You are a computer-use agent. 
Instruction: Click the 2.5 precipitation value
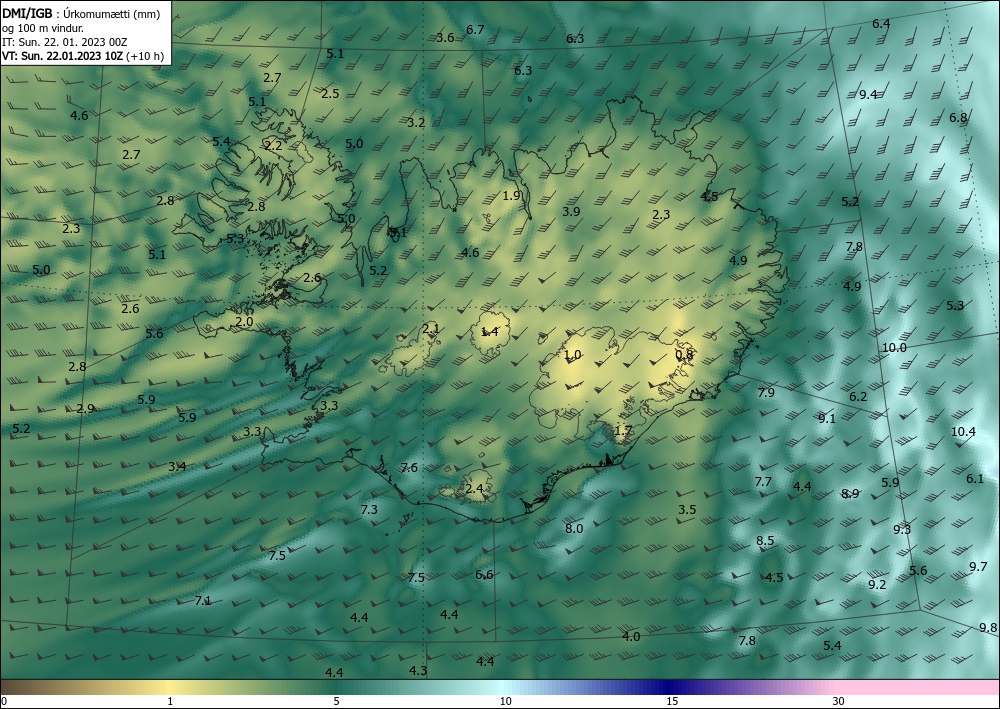coord(330,94)
